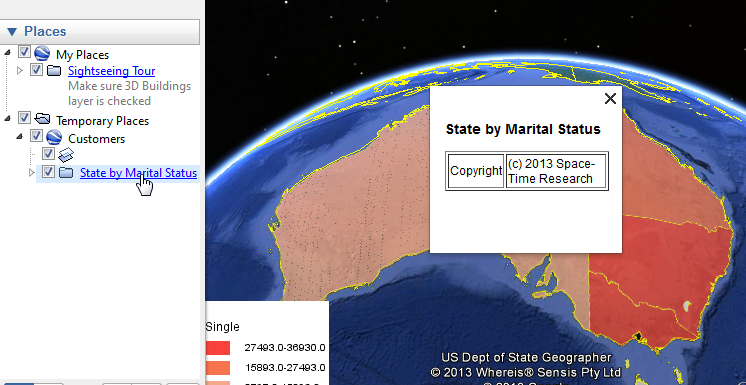Open the Sightseeing Tour link
746x385 pixels.
click(x=112, y=71)
